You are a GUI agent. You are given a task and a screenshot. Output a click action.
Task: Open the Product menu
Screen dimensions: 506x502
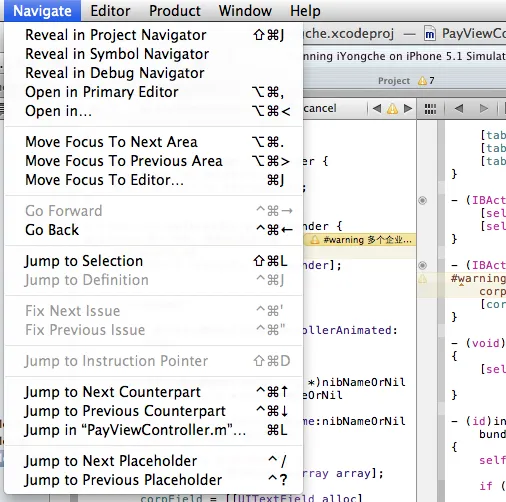(x=175, y=11)
